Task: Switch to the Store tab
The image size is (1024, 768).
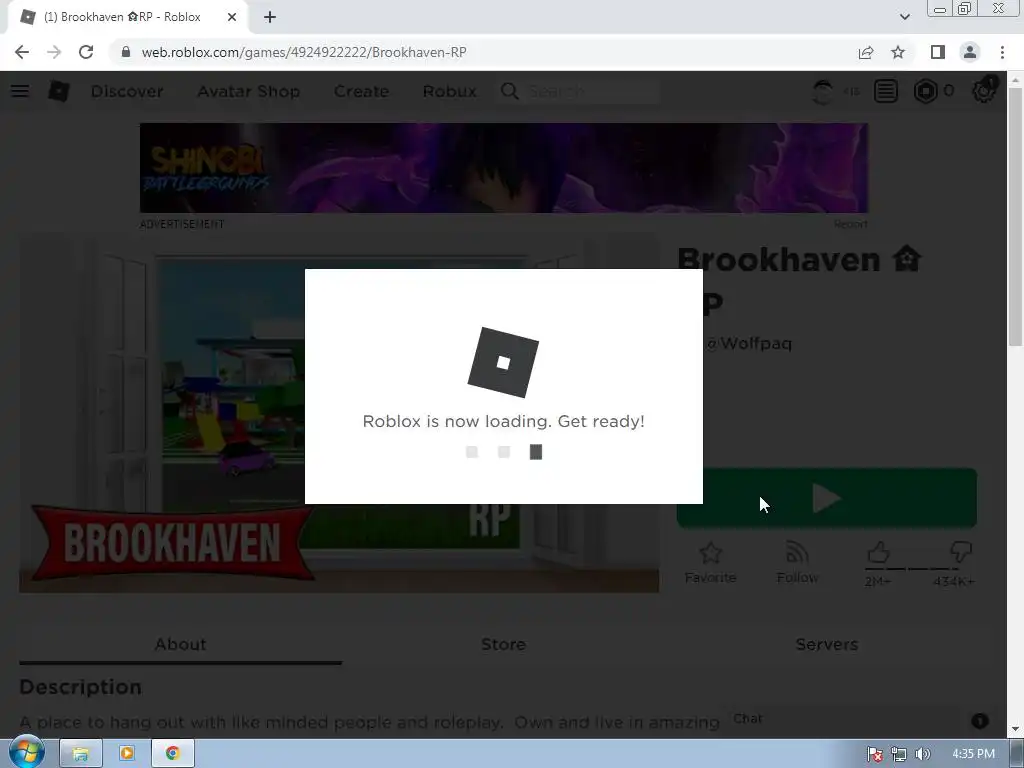Action: [504, 645]
